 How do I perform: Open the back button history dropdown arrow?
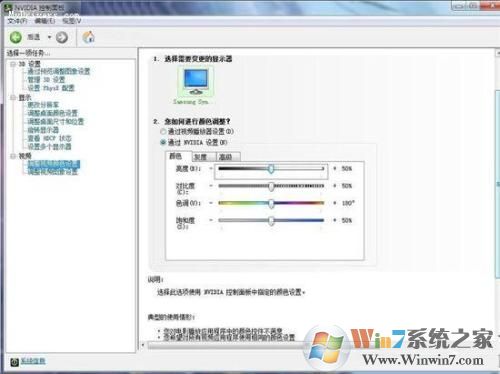click(49, 37)
